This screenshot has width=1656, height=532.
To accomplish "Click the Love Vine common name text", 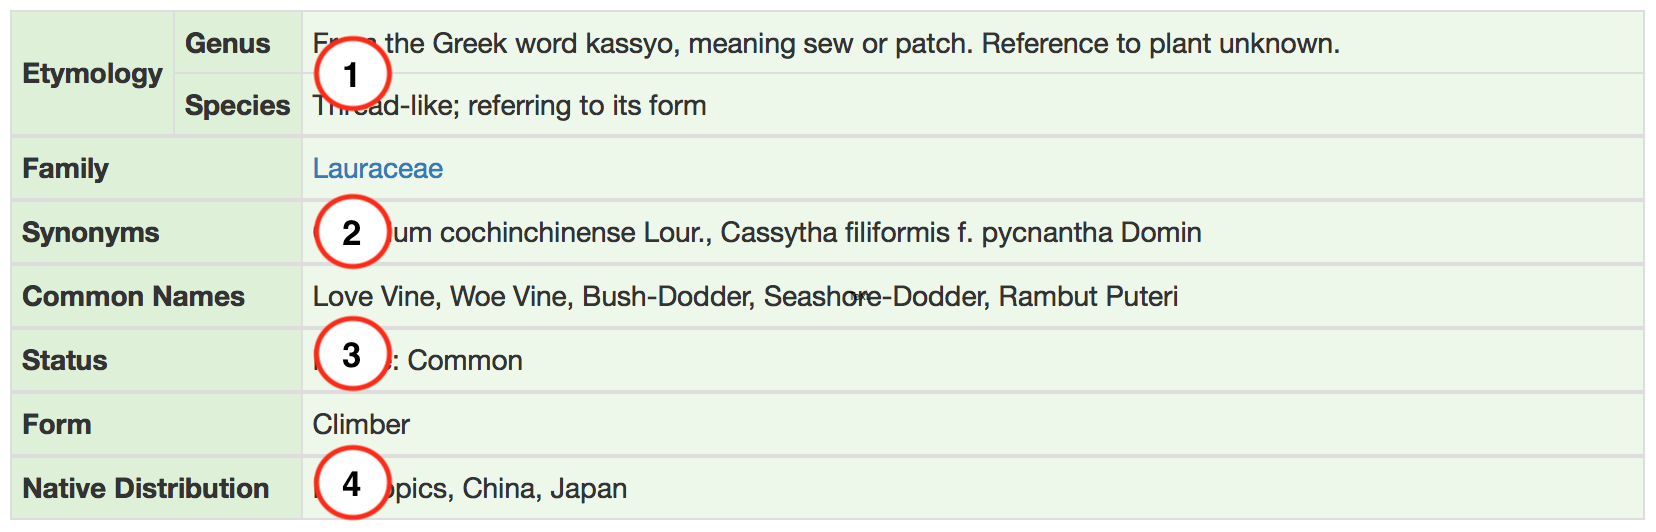I will coord(374,296).
